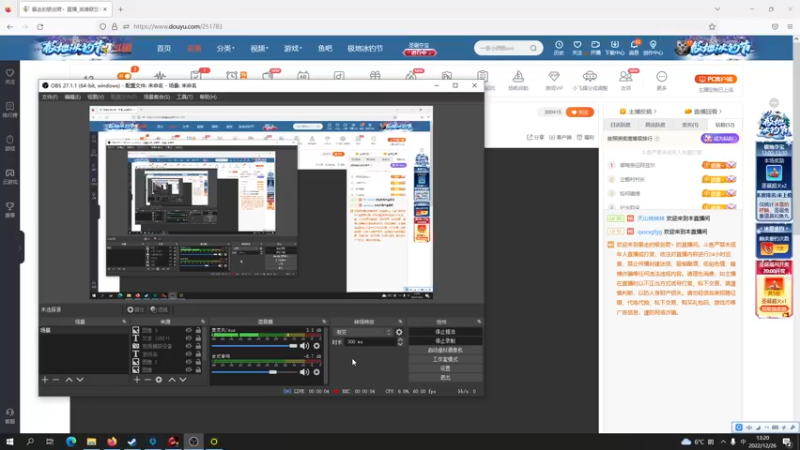Click the 300 ms duration field
The image size is (800, 450).
(x=370, y=342)
